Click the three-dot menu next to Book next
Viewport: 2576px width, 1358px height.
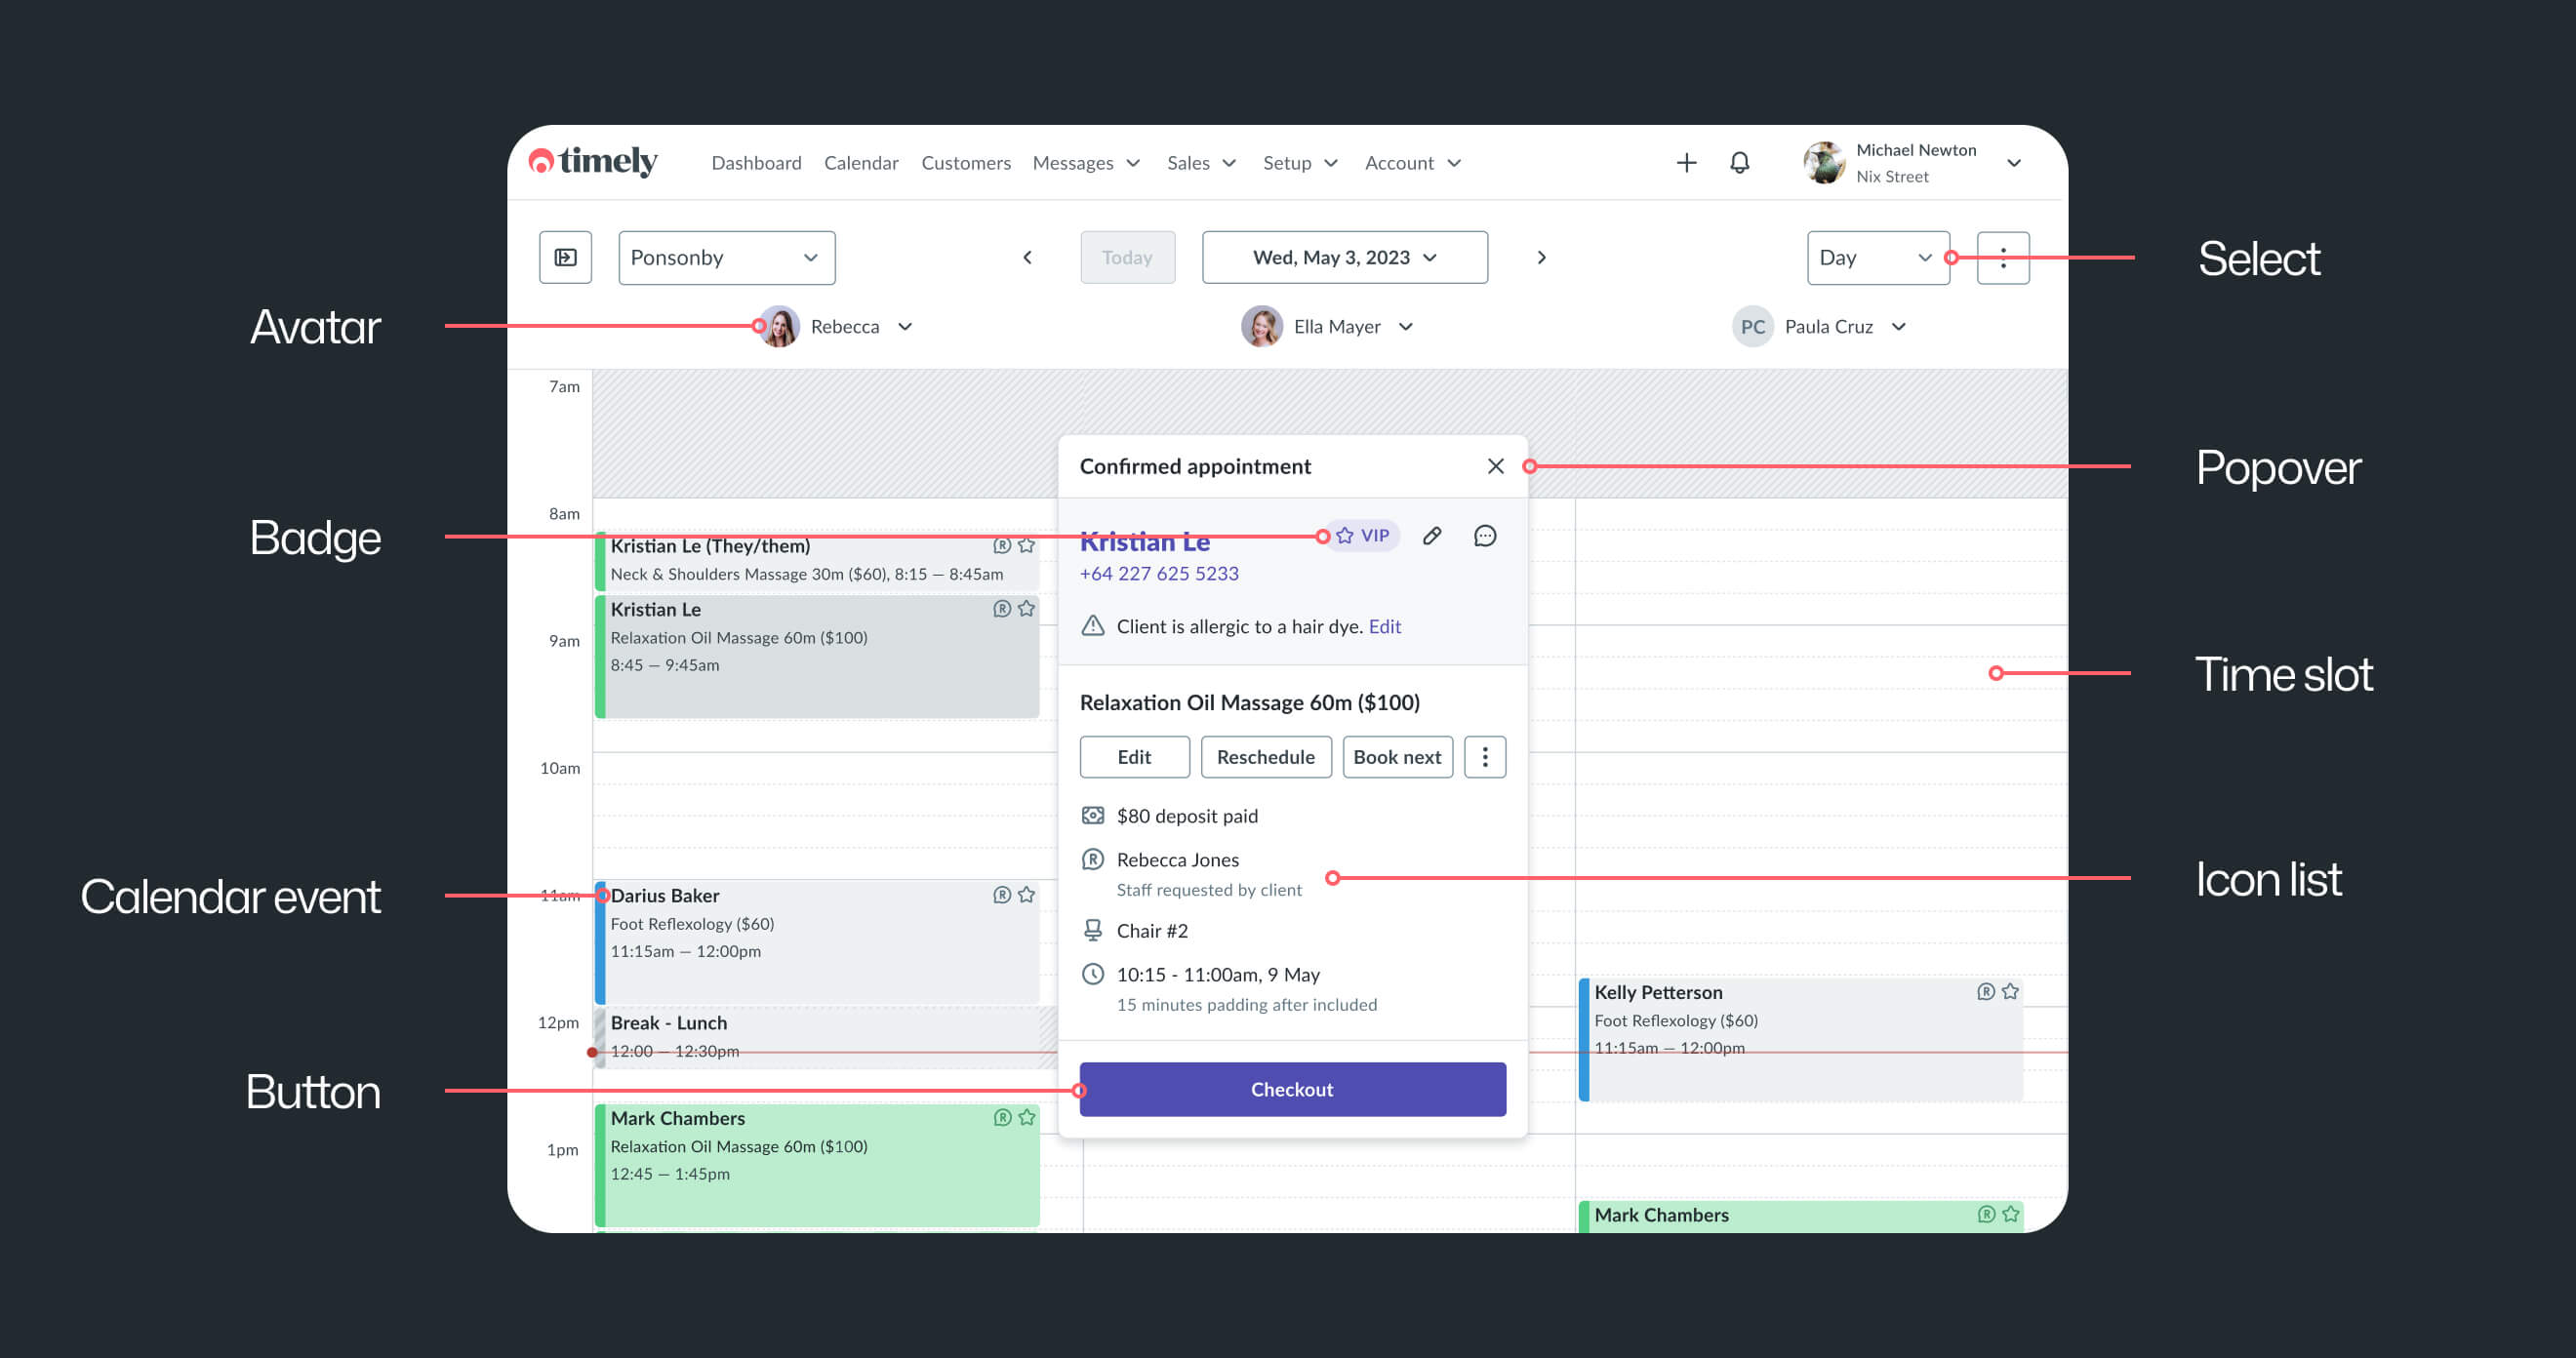[x=1484, y=757]
